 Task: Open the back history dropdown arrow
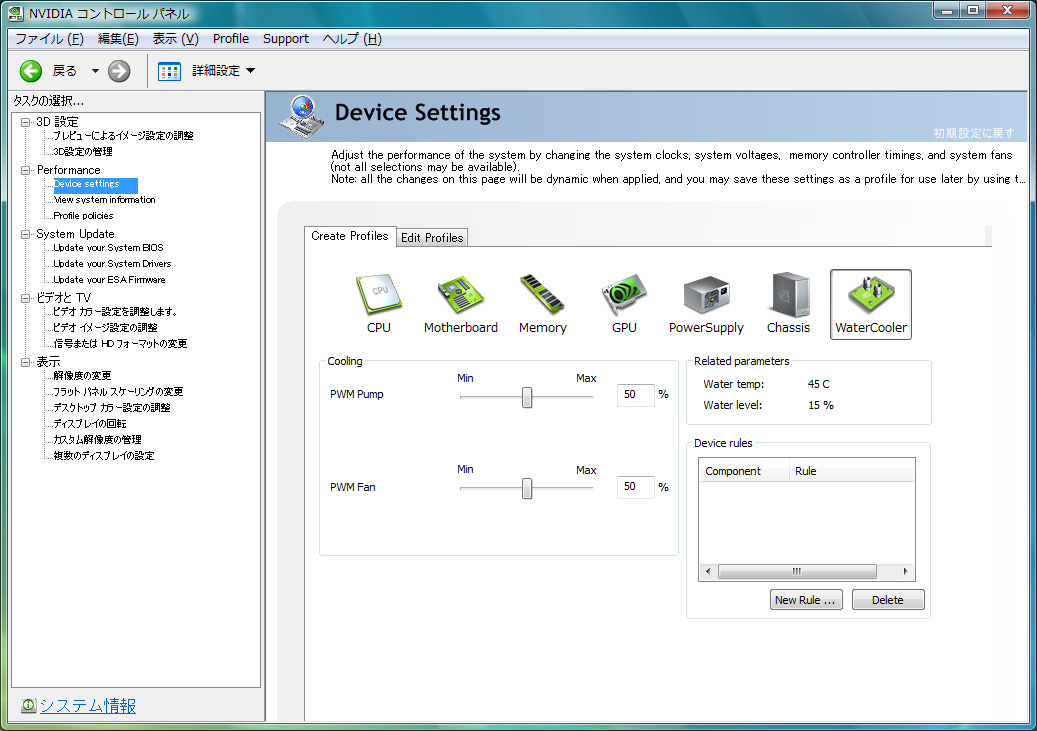click(95, 71)
